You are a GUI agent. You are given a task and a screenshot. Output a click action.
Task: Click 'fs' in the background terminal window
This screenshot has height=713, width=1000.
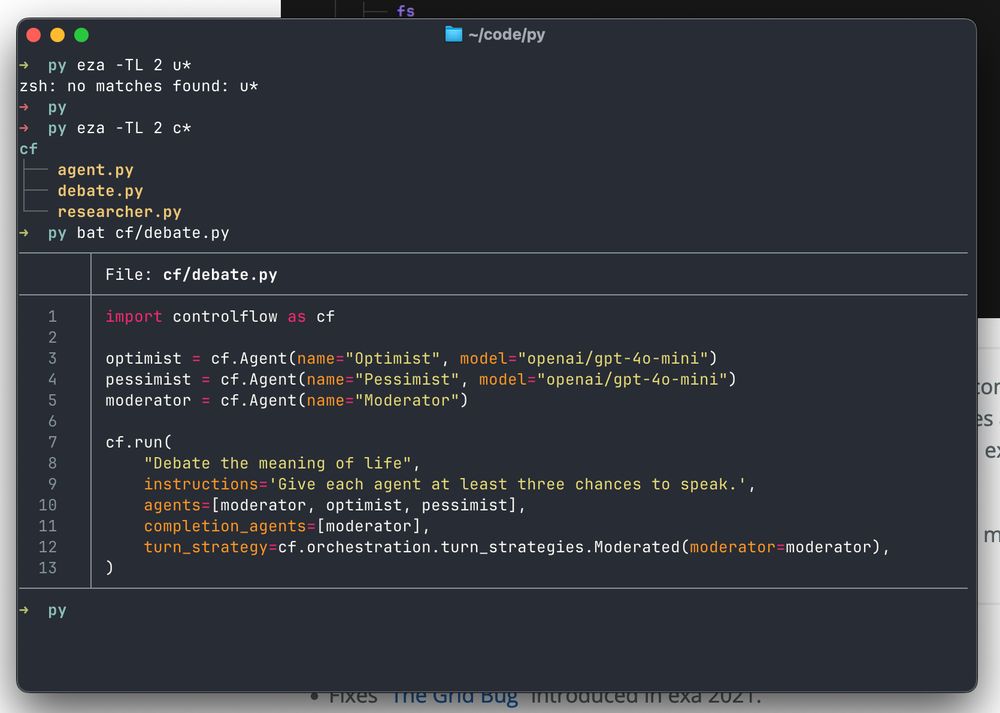coord(406,11)
